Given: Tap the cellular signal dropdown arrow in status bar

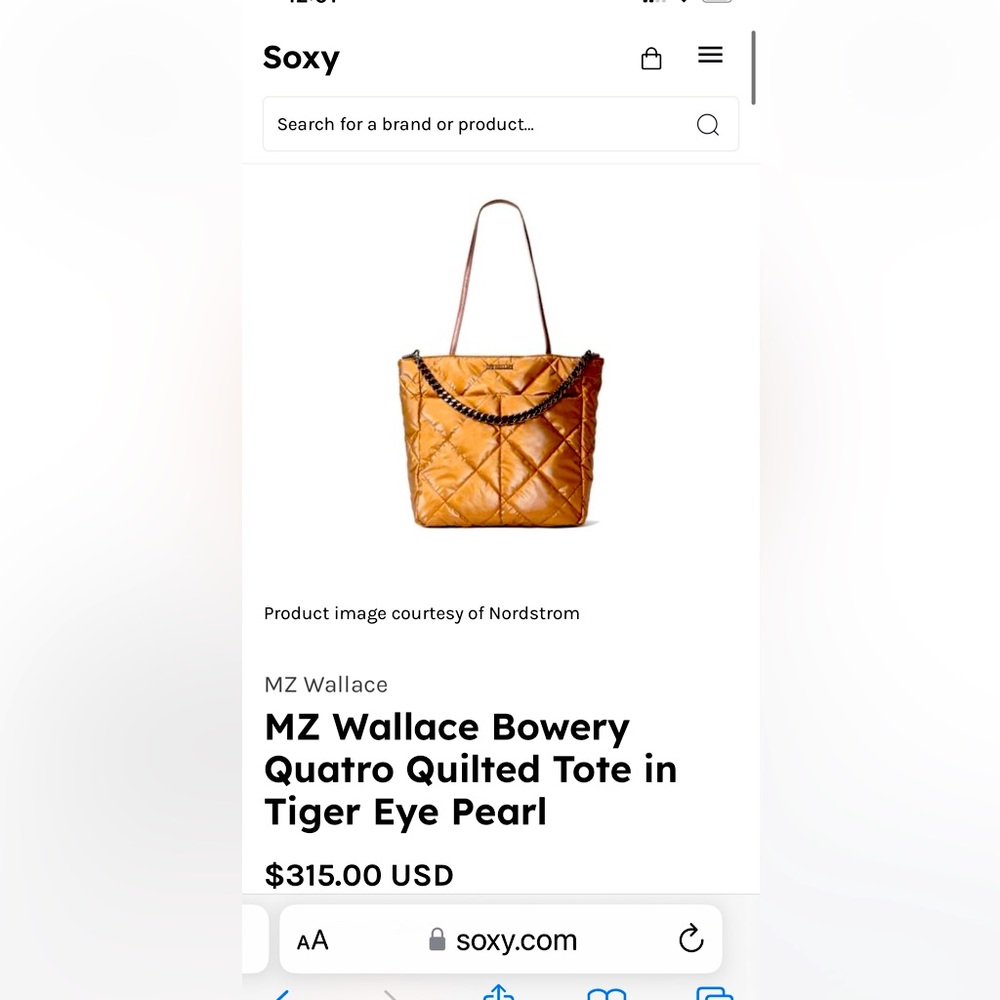Looking at the screenshot, I should coord(684,2).
